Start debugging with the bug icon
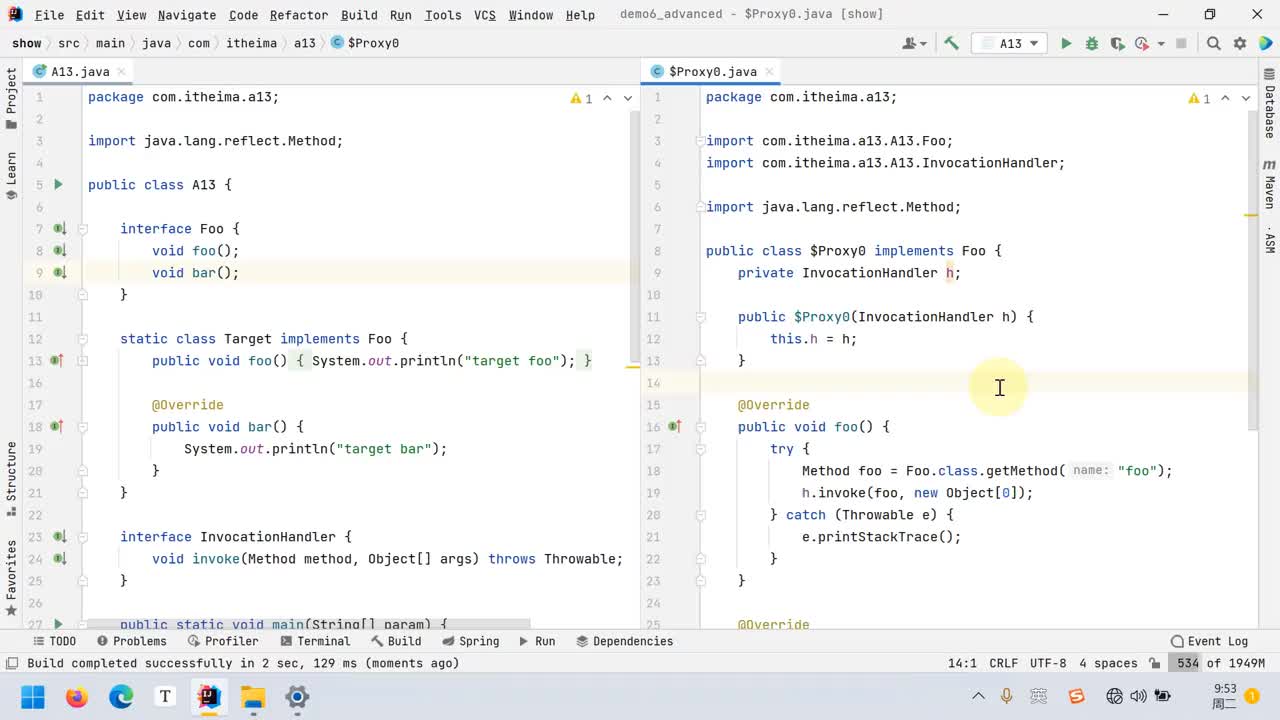 point(1092,43)
